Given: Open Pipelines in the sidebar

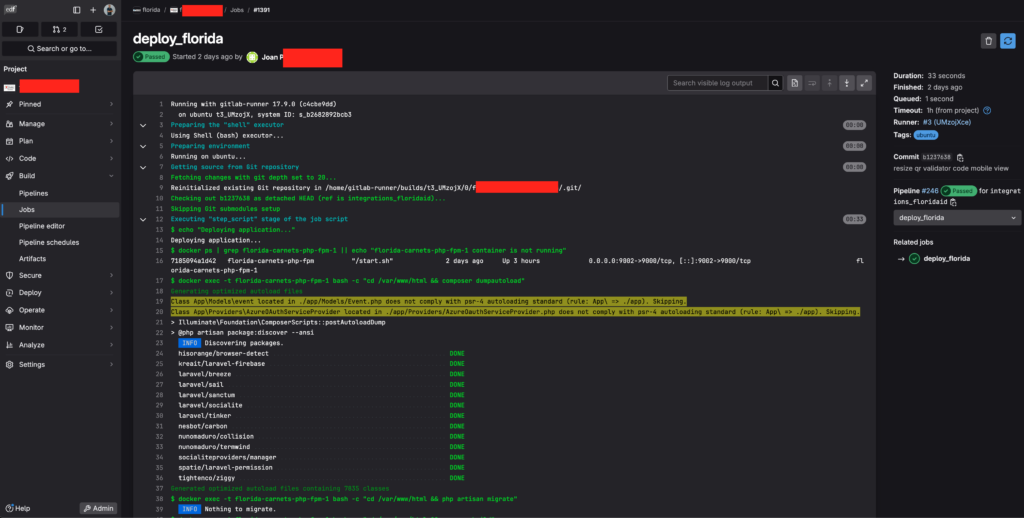Looking at the screenshot, I should coord(59,193).
